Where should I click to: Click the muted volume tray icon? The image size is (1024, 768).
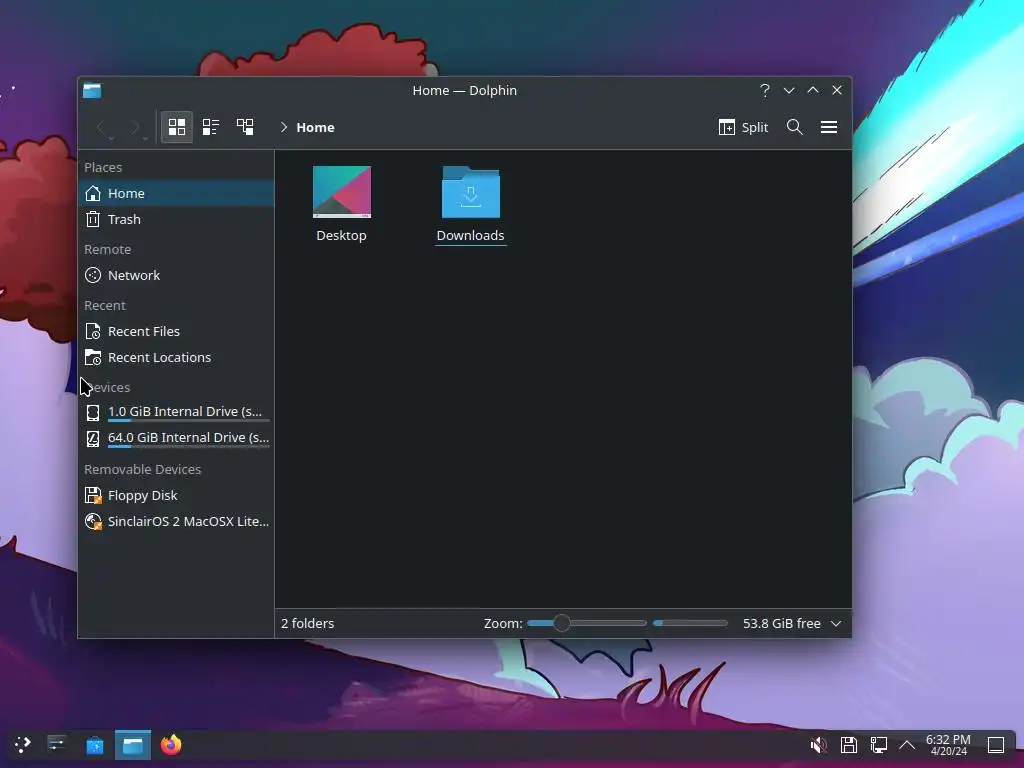pyautogui.click(x=818, y=745)
